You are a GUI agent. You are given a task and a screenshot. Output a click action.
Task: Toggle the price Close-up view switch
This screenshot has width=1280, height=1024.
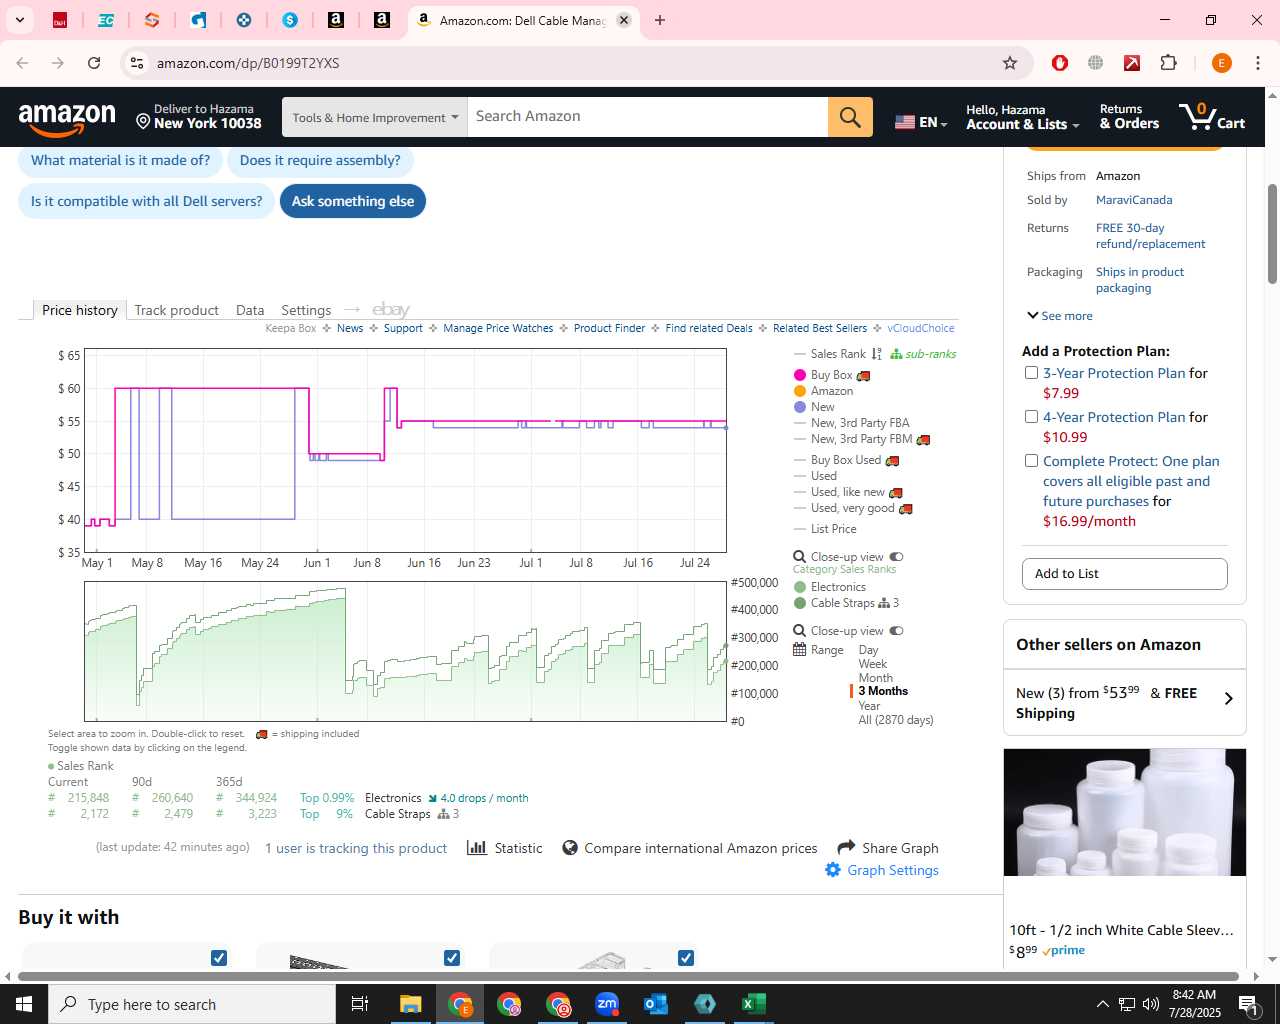click(x=896, y=557)
